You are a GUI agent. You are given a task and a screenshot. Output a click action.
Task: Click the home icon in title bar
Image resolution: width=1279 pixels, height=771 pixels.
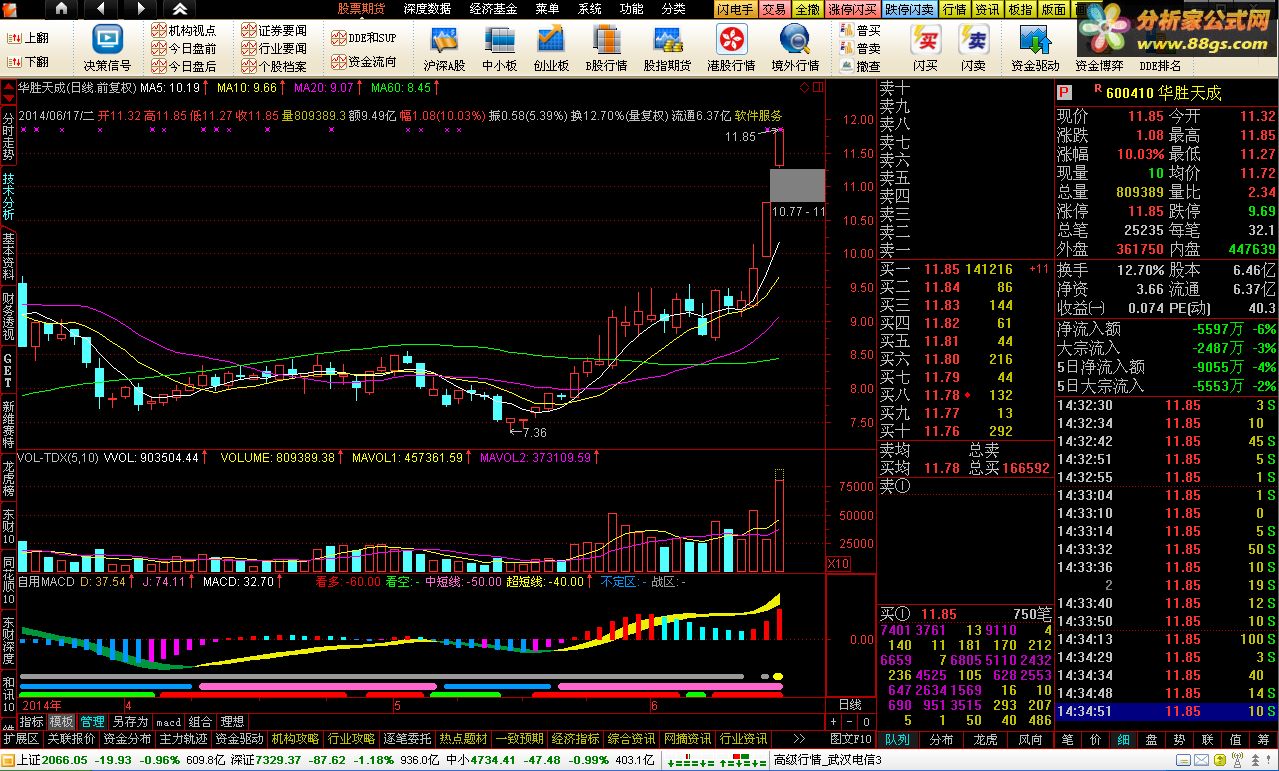click(x=61, y=9)
